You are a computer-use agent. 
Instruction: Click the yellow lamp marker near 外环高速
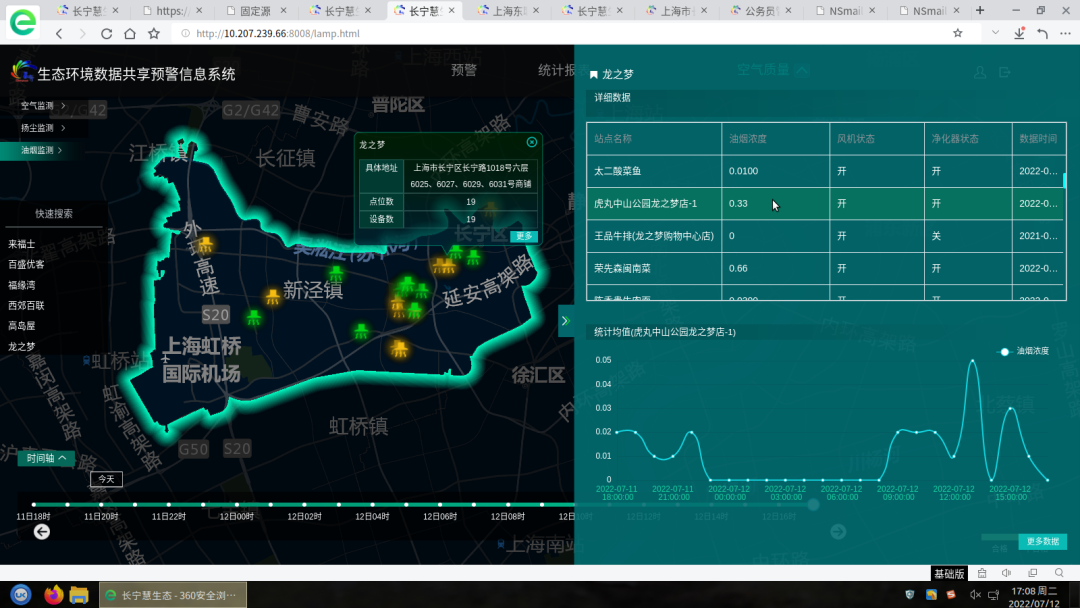point(205,244)
